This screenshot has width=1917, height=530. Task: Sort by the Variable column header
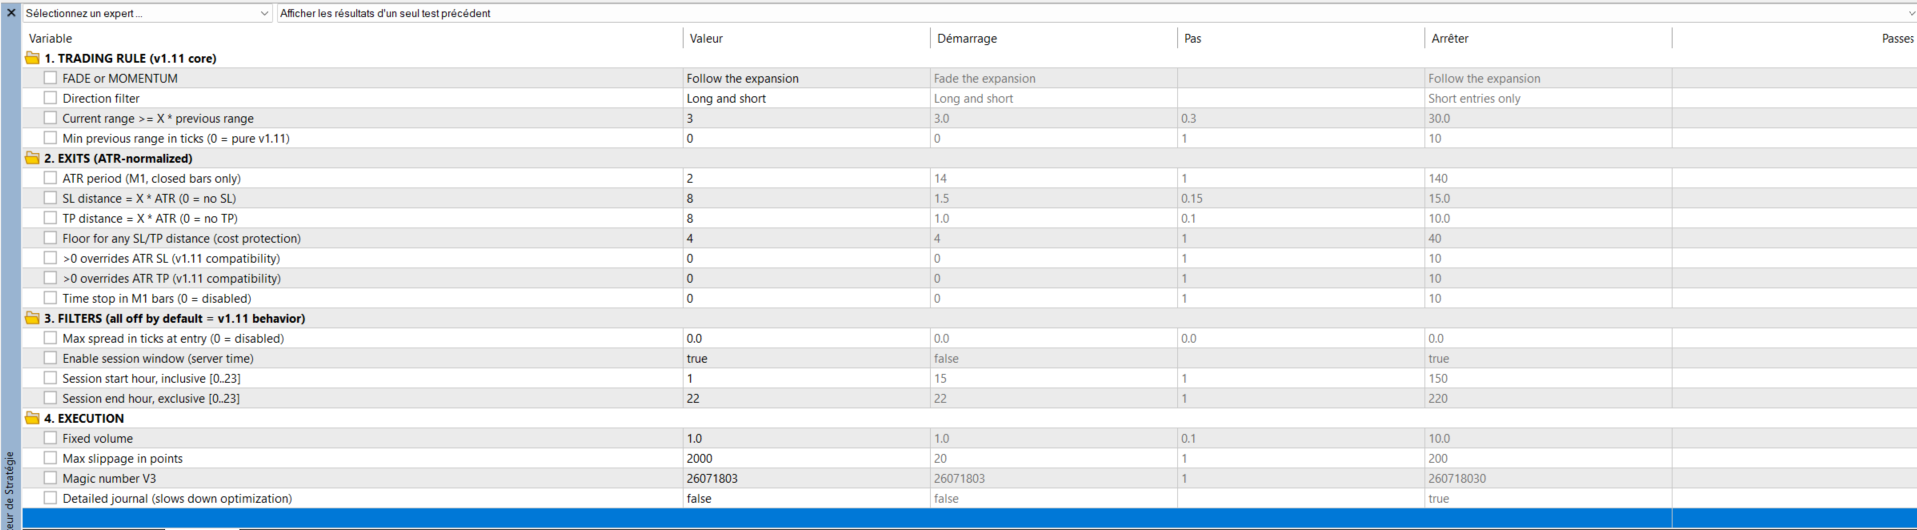pos(352,38)
